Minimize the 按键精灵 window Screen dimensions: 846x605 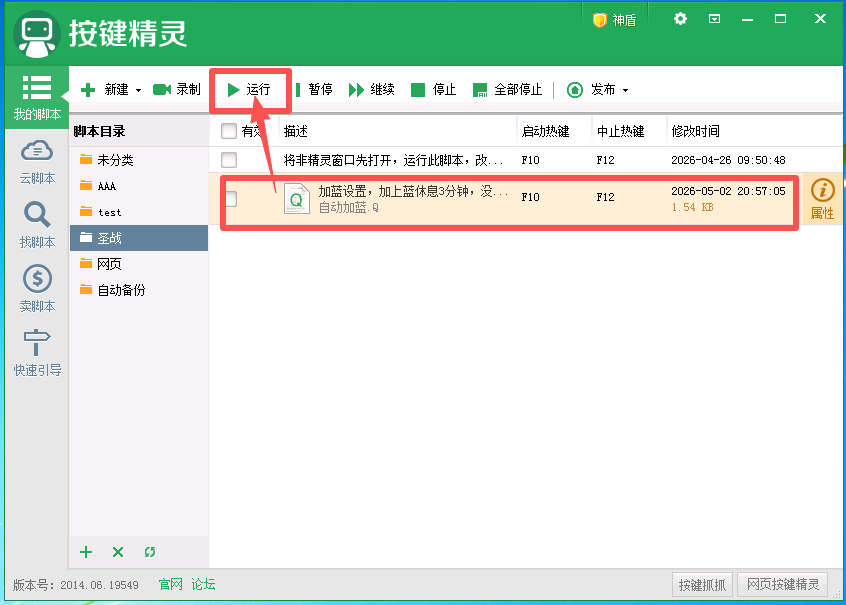tap(747, 19)
